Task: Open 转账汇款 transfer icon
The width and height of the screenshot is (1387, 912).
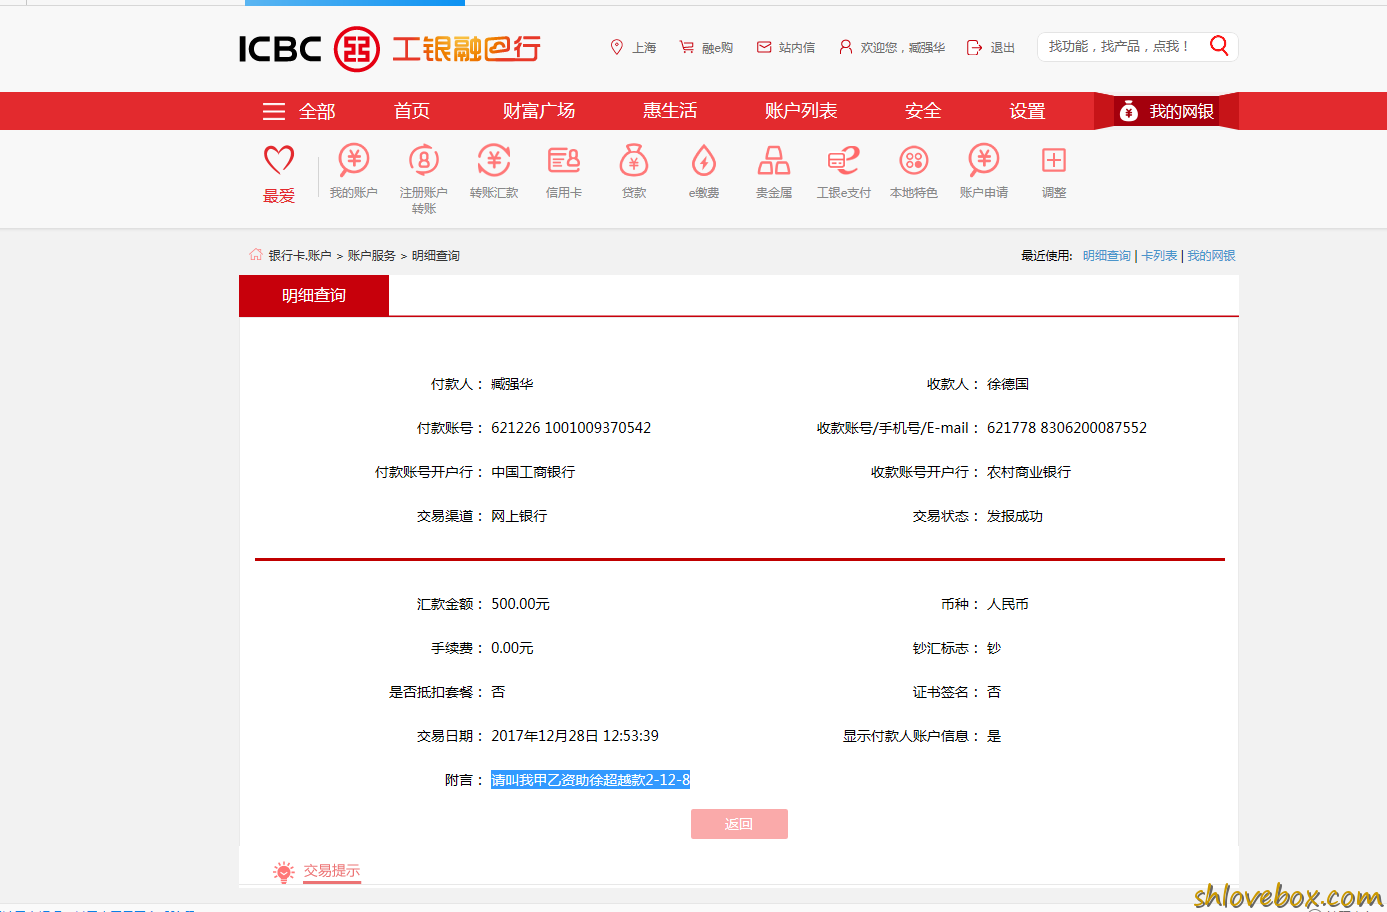Action: point(494,160)
